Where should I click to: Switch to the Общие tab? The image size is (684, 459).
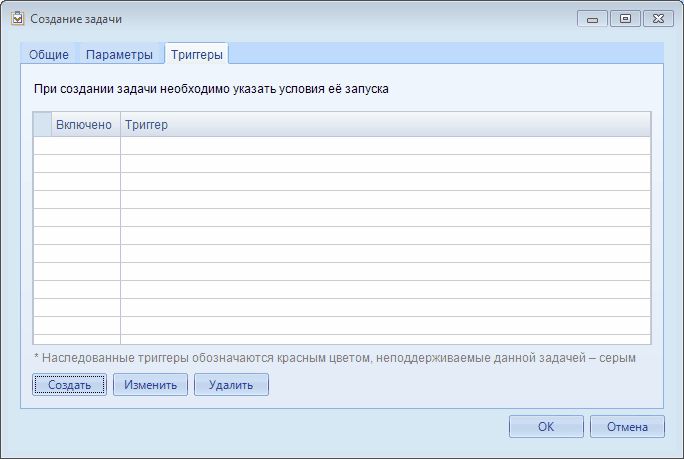coord(49,54)
